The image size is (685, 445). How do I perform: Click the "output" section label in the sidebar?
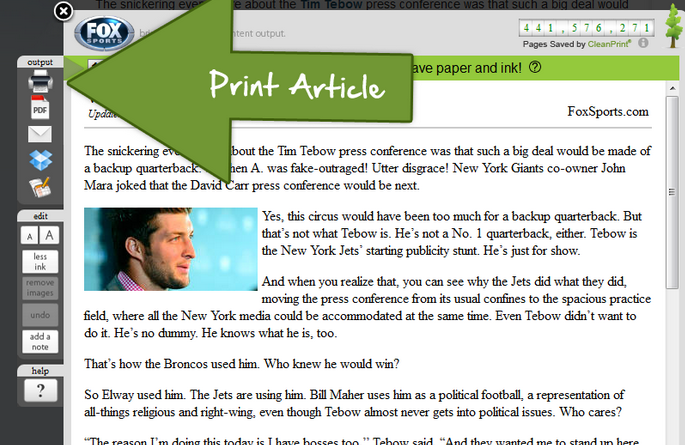40,62
